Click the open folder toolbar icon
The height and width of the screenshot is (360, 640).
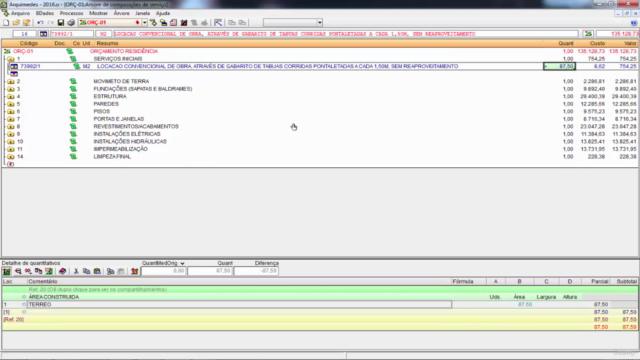click(x=16, y=23)
